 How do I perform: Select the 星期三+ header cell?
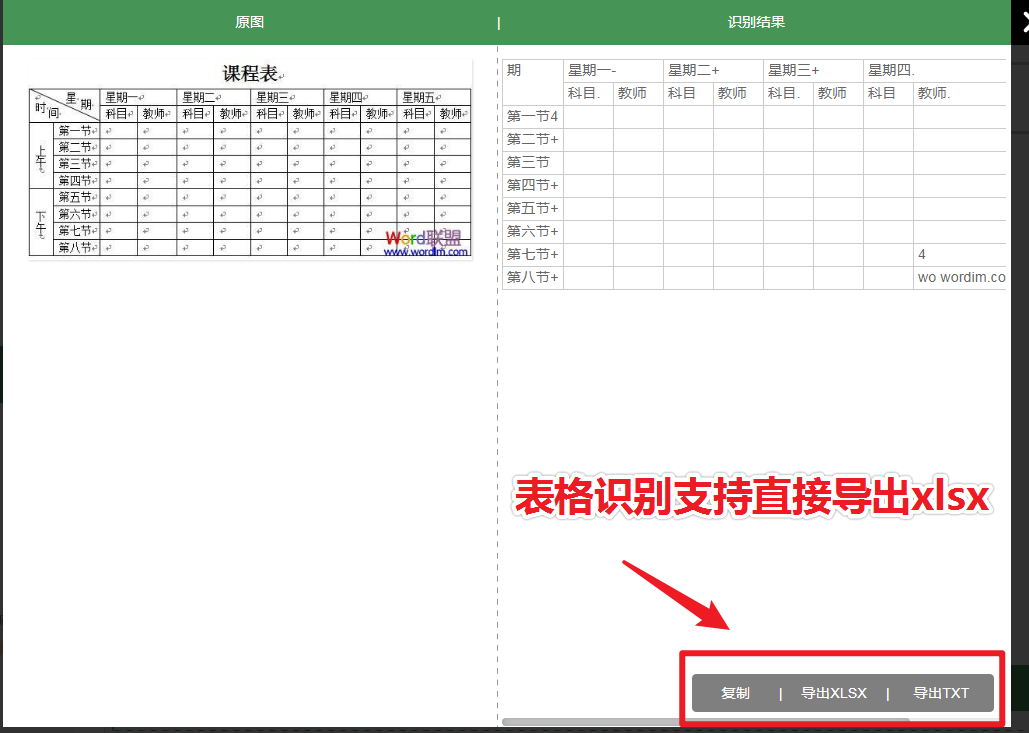pyautogui.click(x=814, y=71)
